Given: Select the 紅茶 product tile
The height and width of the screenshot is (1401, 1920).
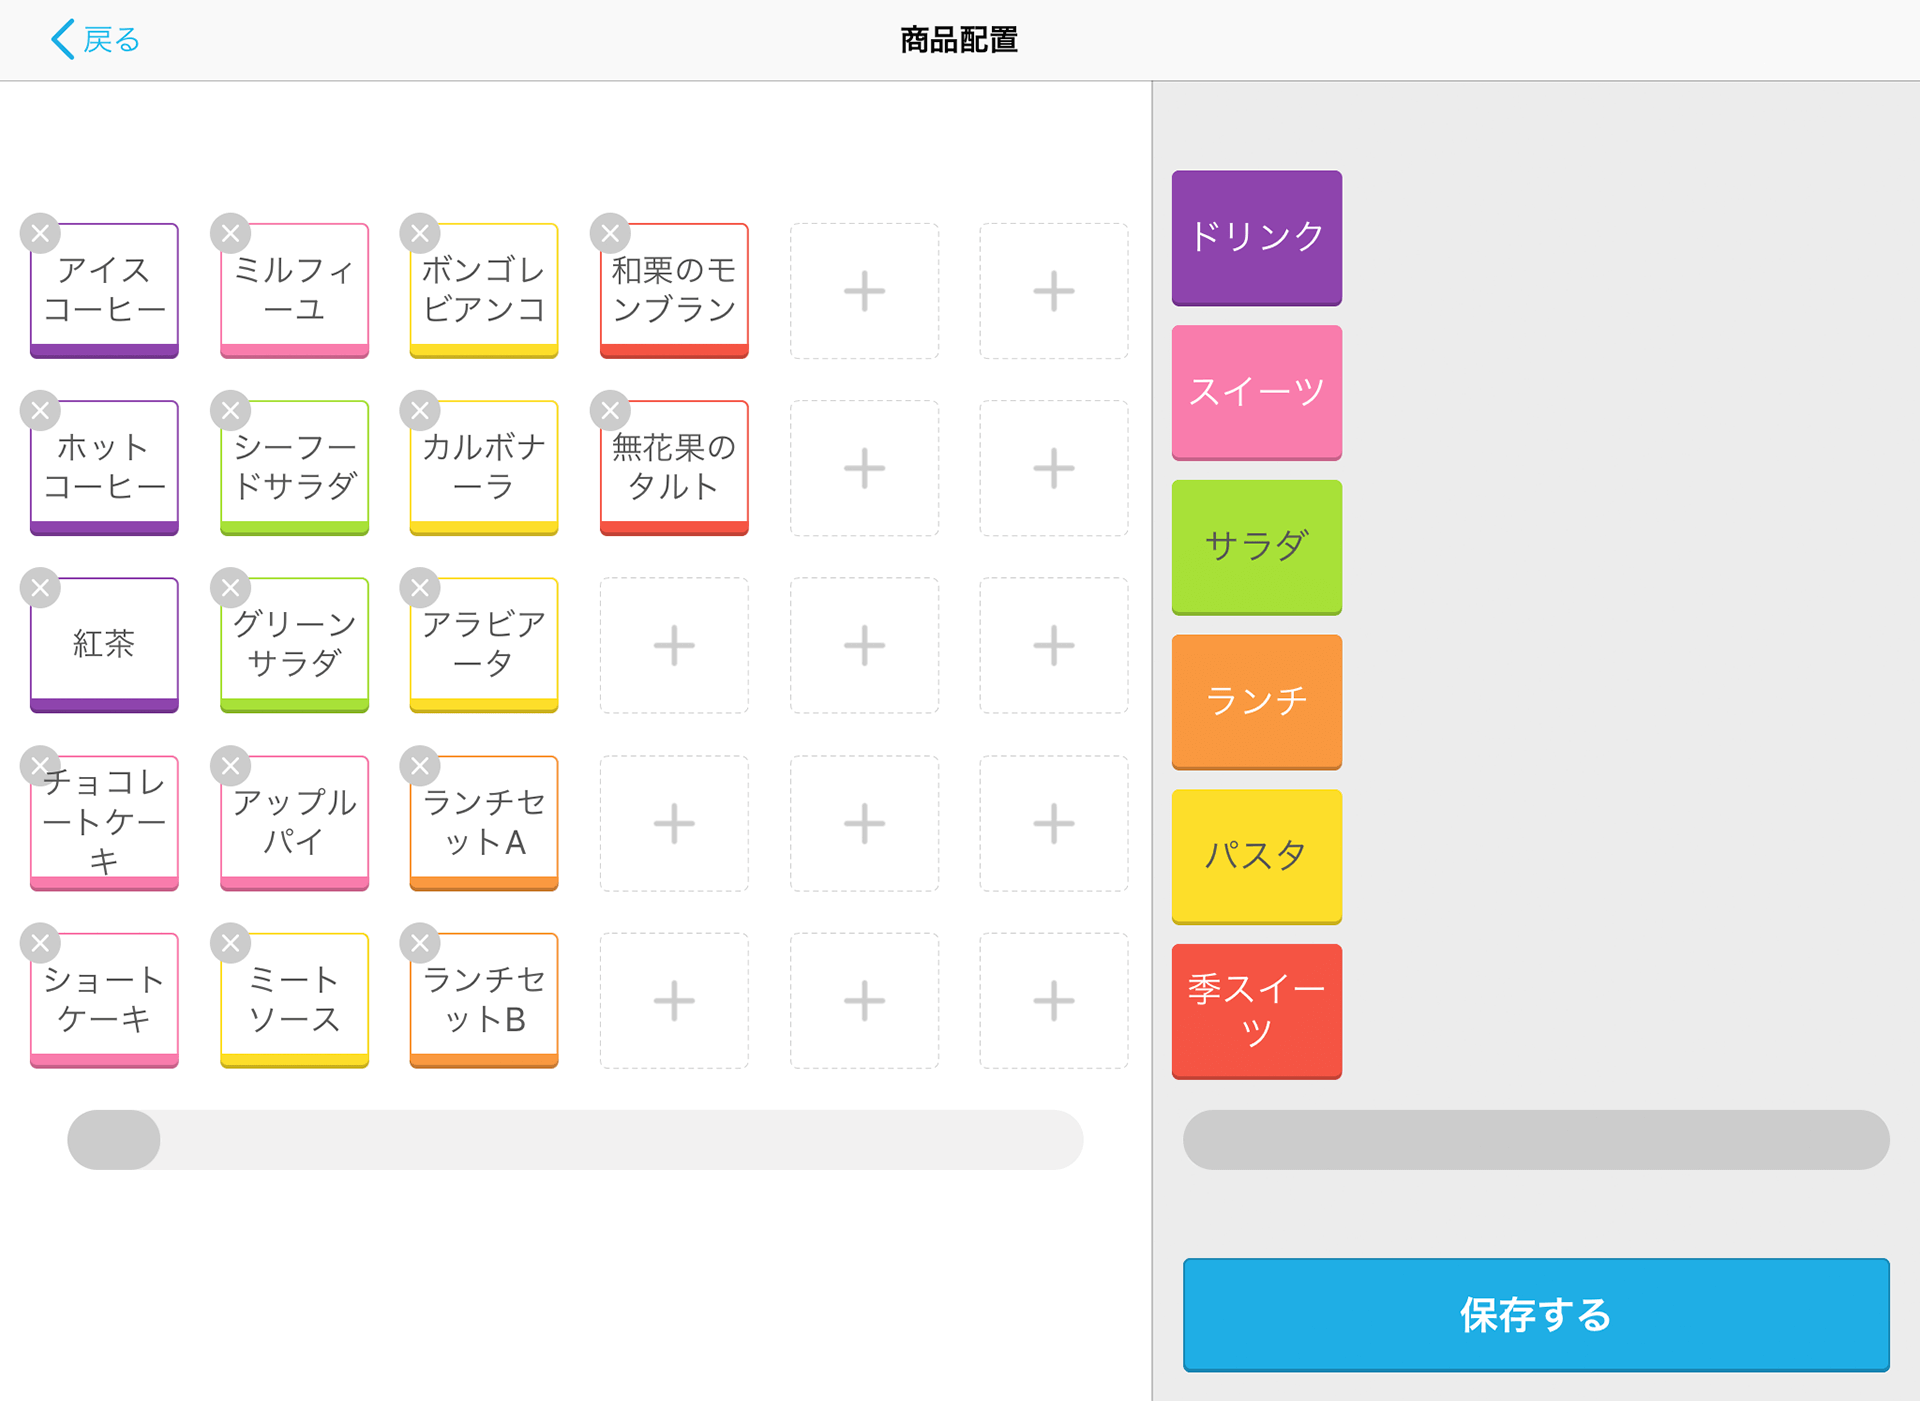Looking at the screenshot, I should tap(105, 645).
